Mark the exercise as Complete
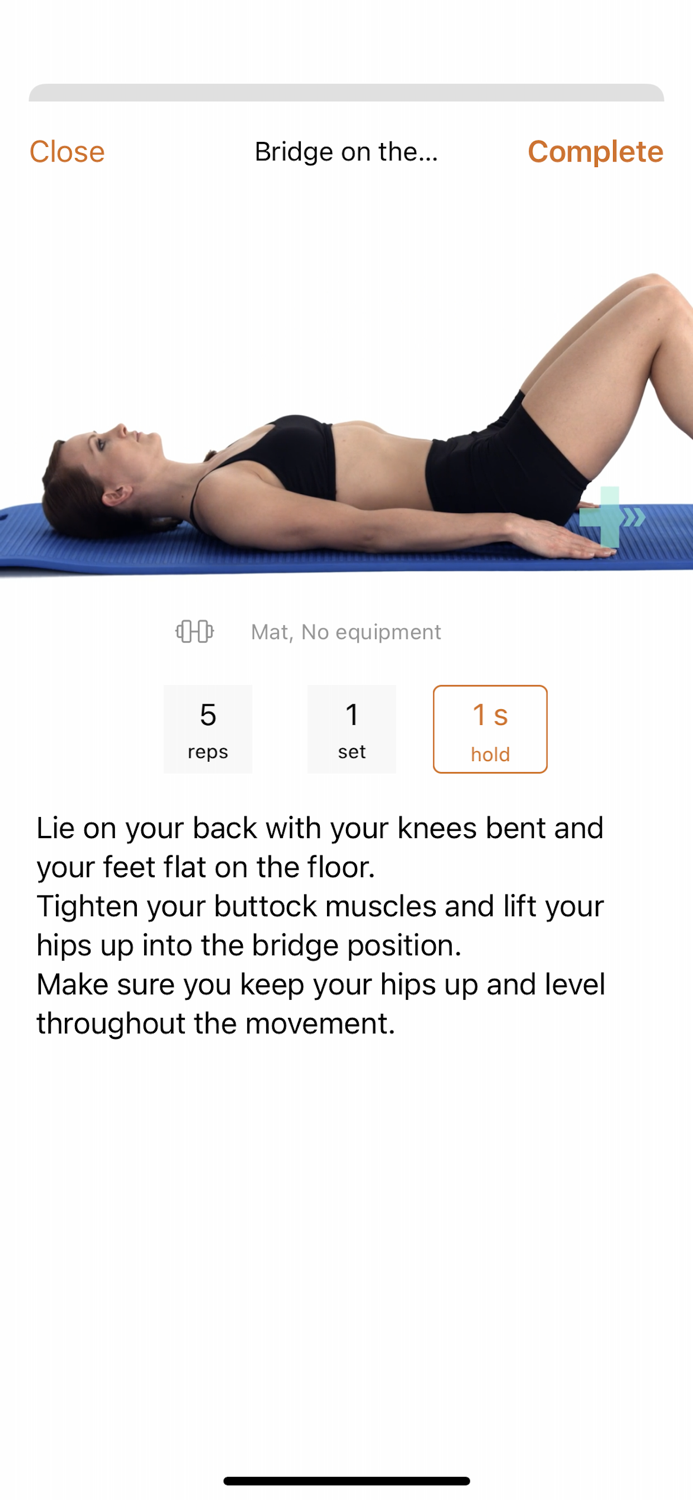 (595, 151)
